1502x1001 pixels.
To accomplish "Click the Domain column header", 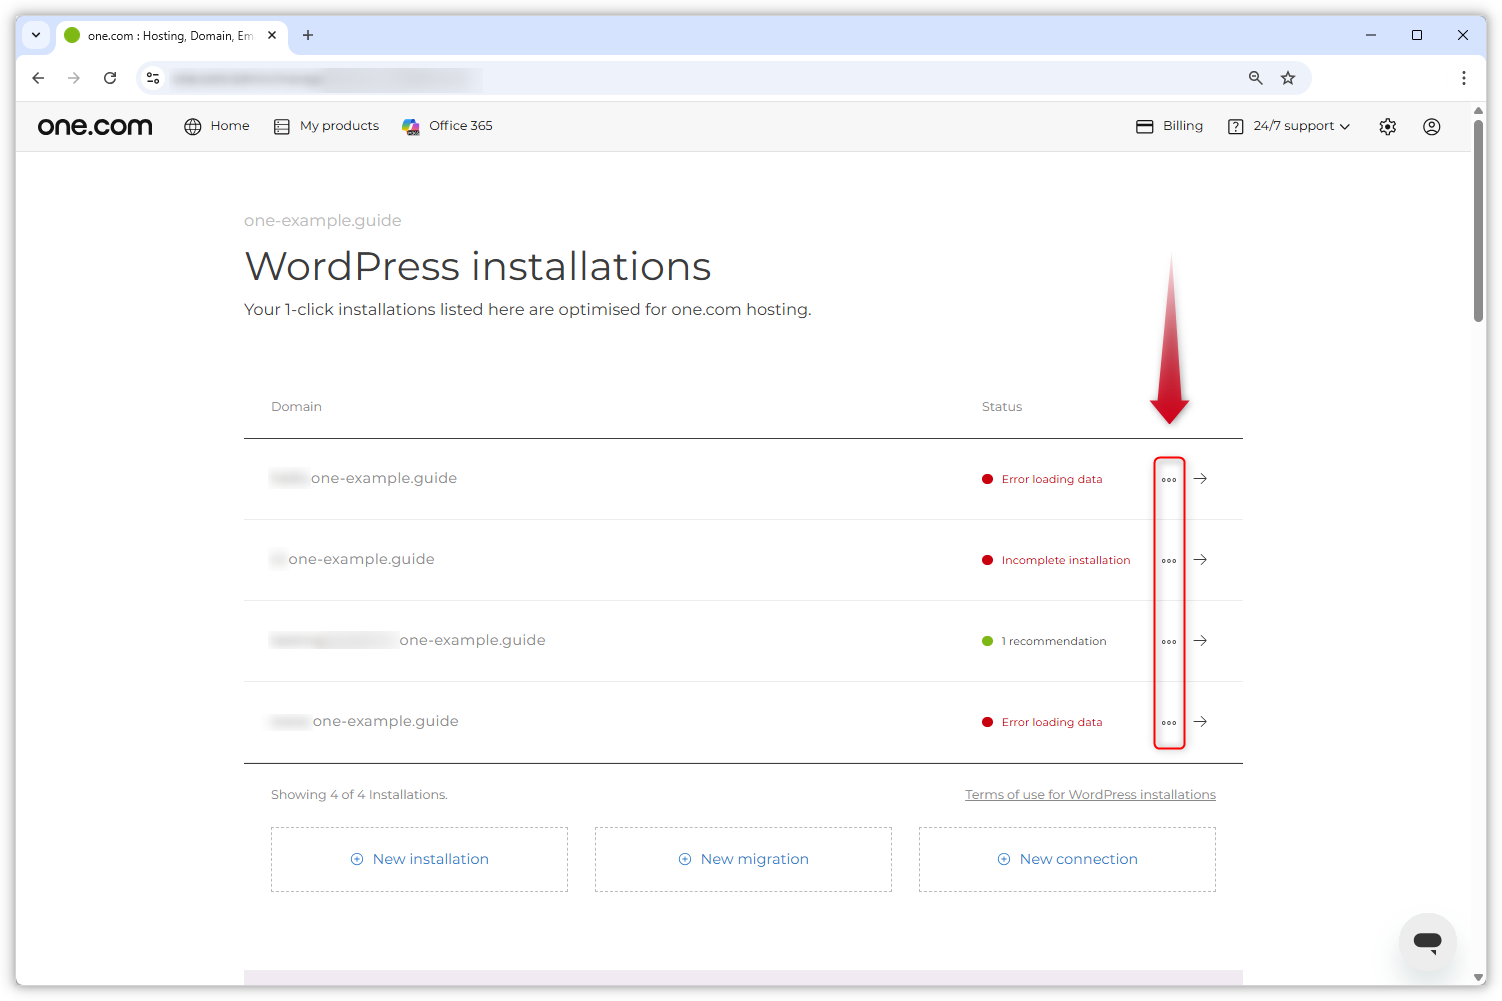I will (x=296, y=407).
